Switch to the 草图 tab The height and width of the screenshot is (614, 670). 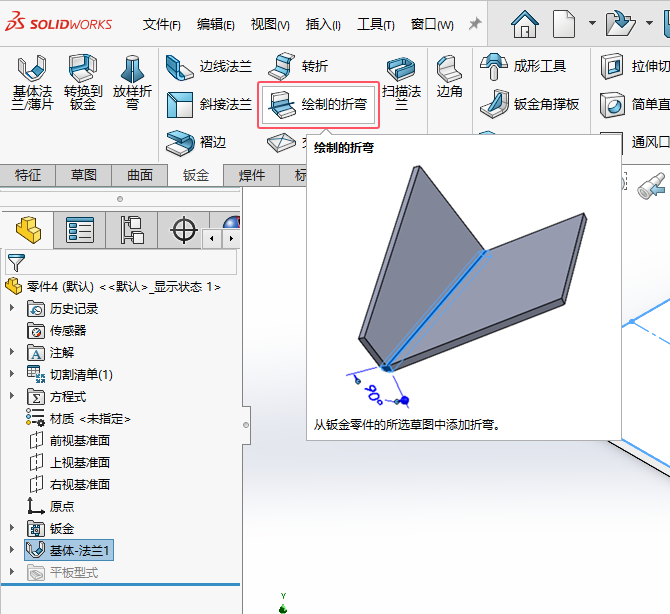84,175
